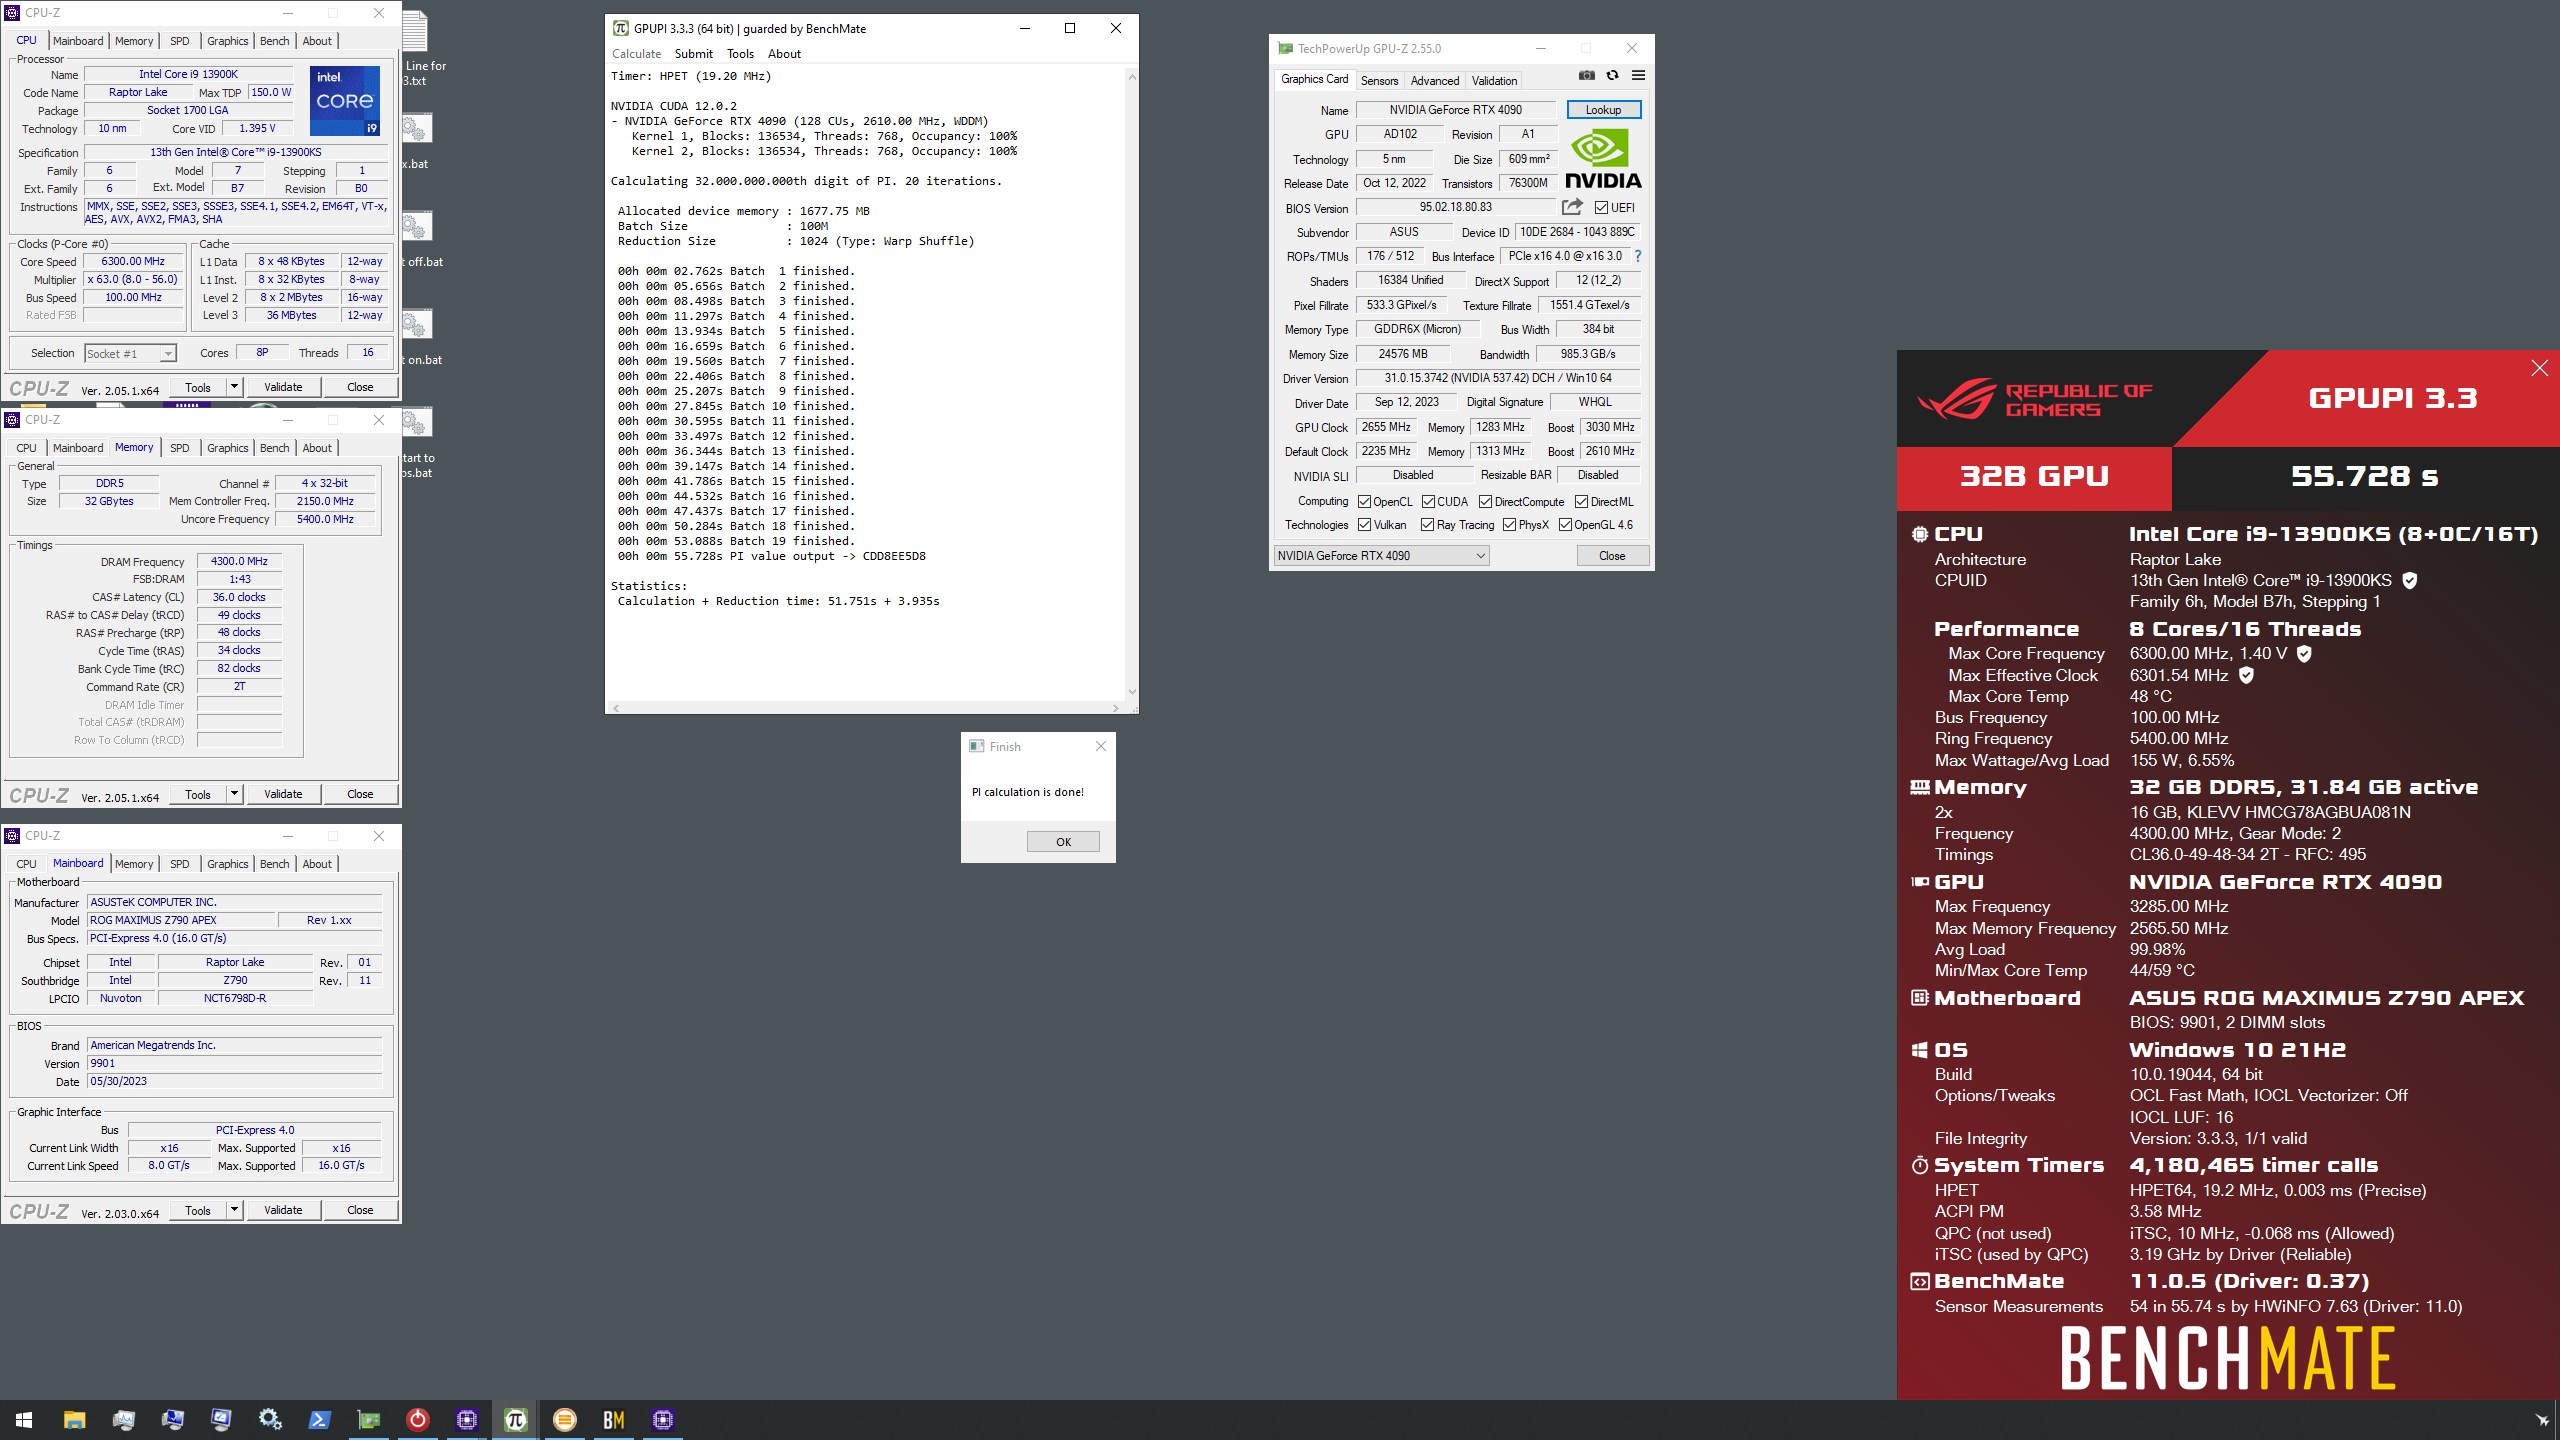The image size is (2560, 1440).
Task: Launch PowerShell from the taskbar
Action: [x=319, y=1420]
